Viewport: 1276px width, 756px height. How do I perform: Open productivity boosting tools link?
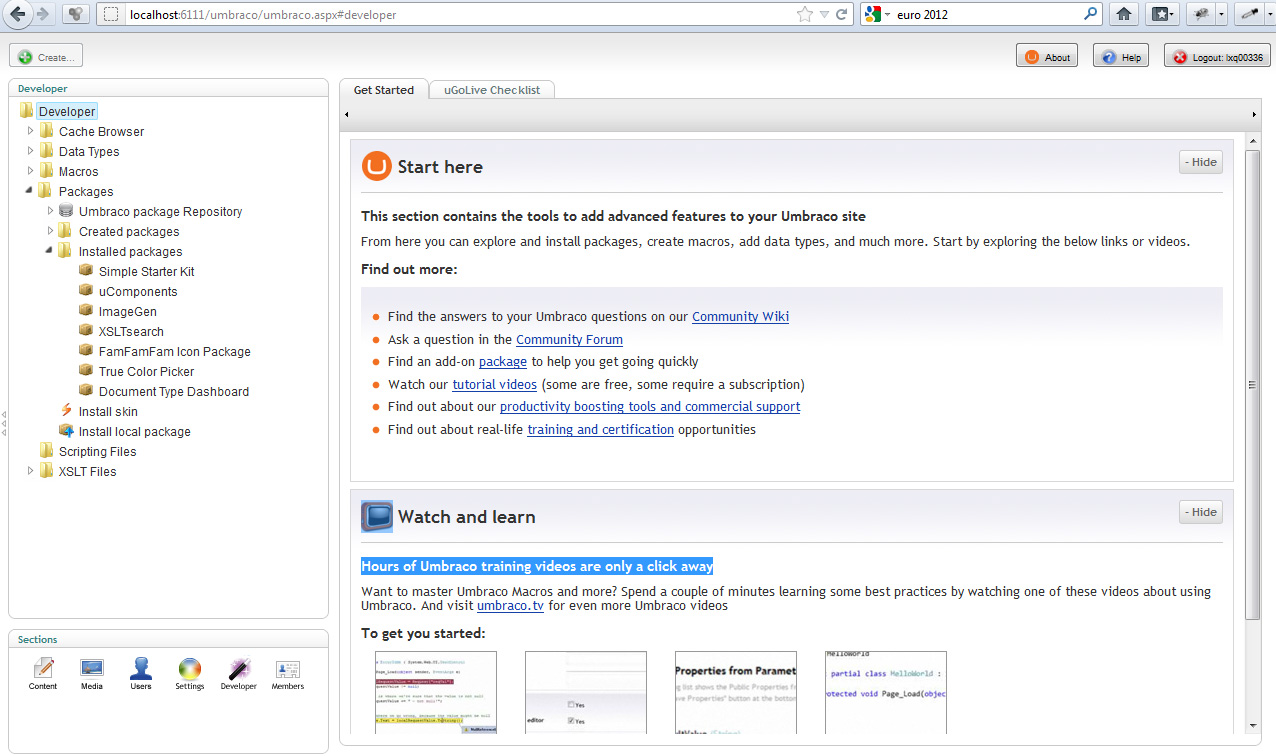pos(650,406)
